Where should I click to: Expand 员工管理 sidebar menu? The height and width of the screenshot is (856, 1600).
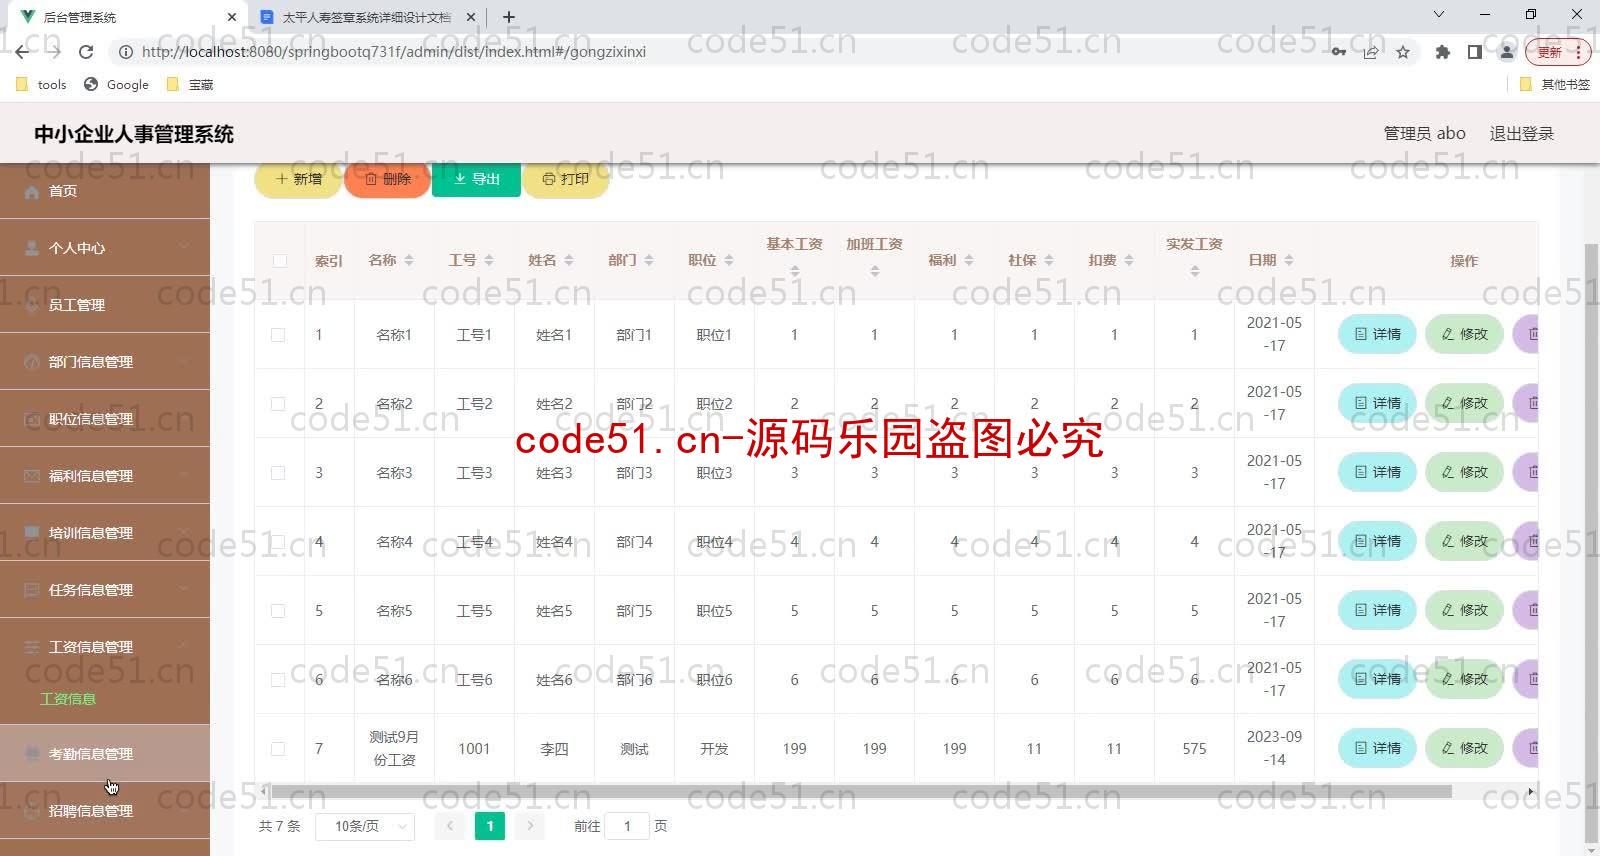[x=105, y=305]
